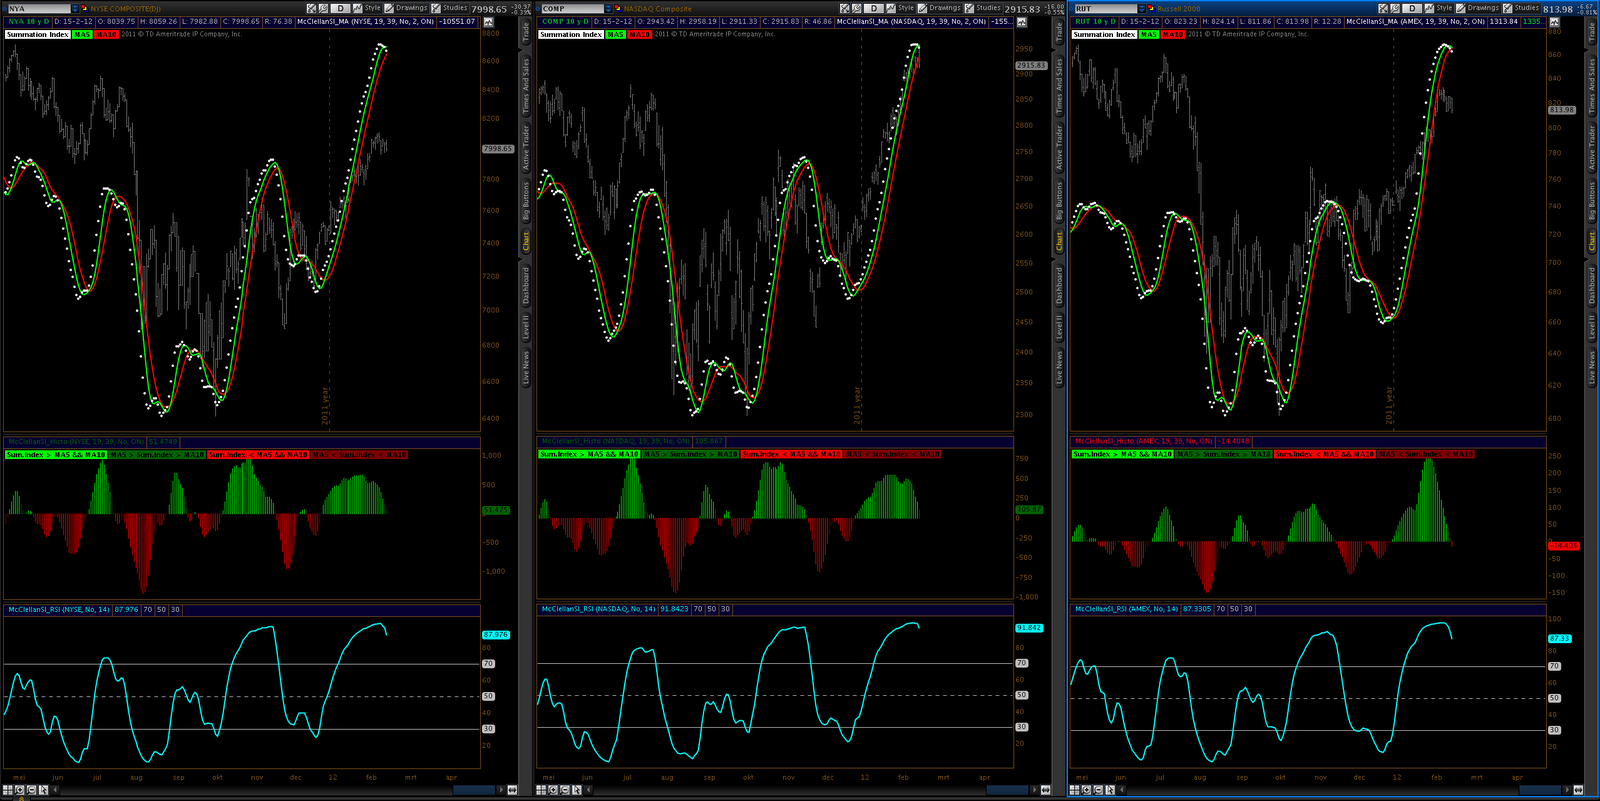This screenshot has width=1600, height=801.
Task: Open Level II side tab of RUT chart
Action: pos(1592,327)
